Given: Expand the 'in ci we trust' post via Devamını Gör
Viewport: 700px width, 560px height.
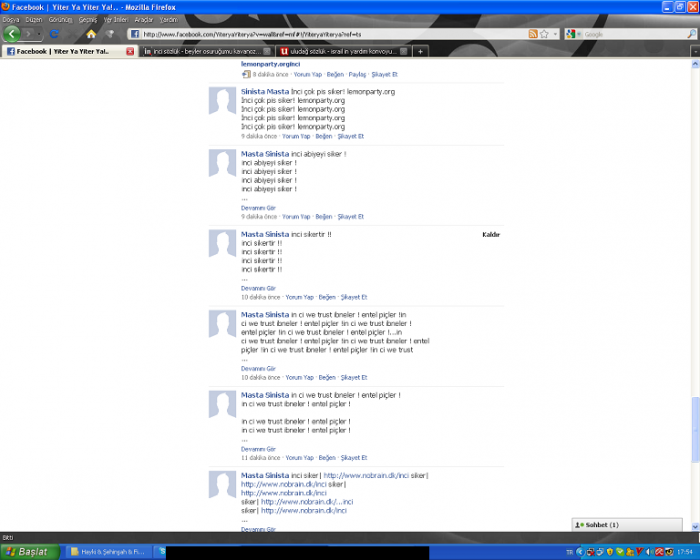Looking at the screenshot, I should coord(257,368).
